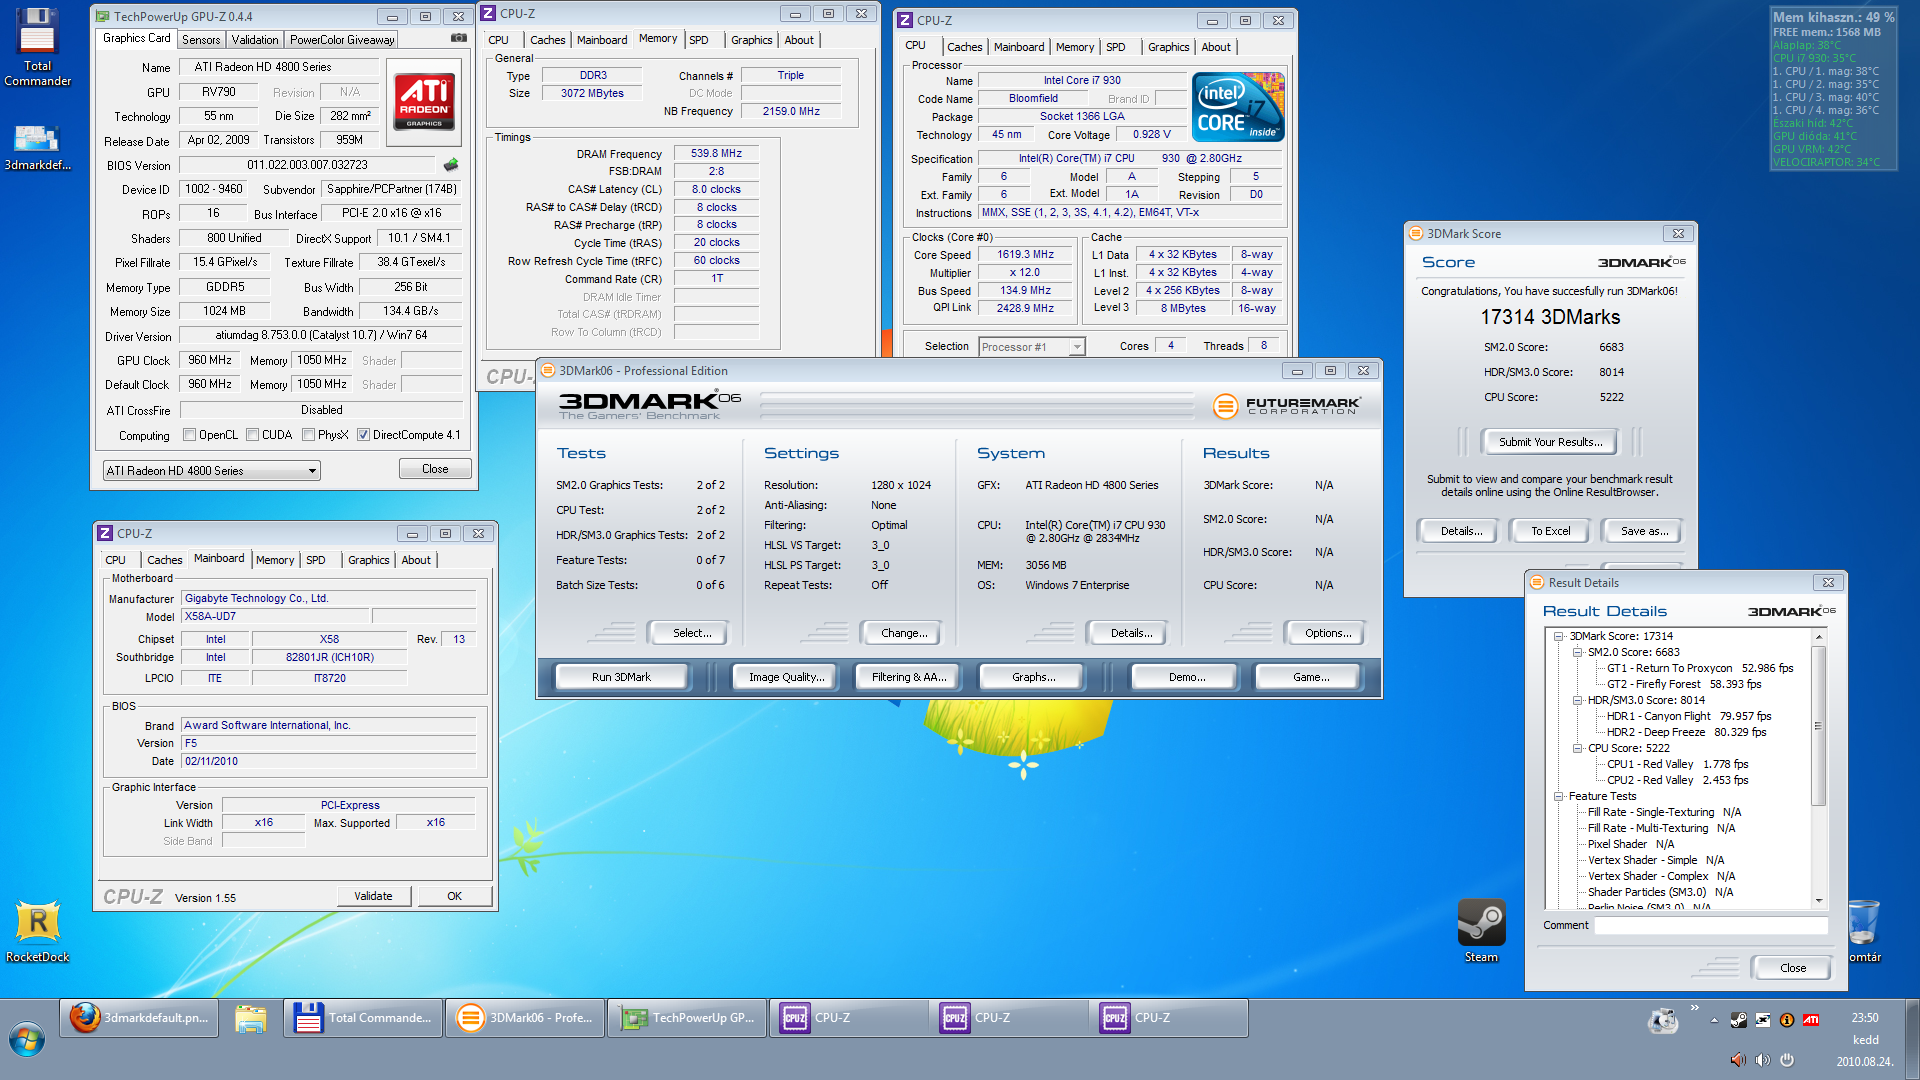Toggle the OpenCL checkbox in GPU-Z

pyautogui.click(x=190, y=435)
